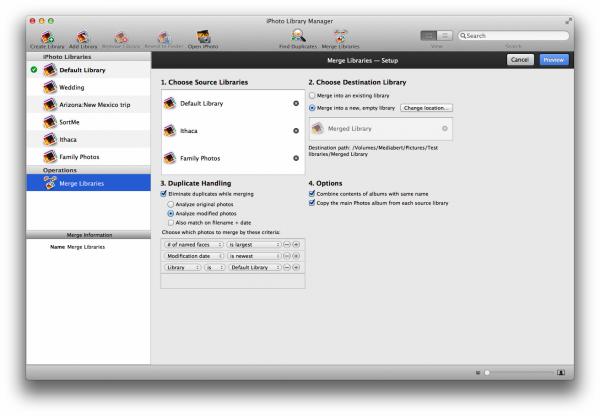This screenshot has height=416, width=600.
Task: Enable Also match on filename + date
Action: [x=171, y=223]
